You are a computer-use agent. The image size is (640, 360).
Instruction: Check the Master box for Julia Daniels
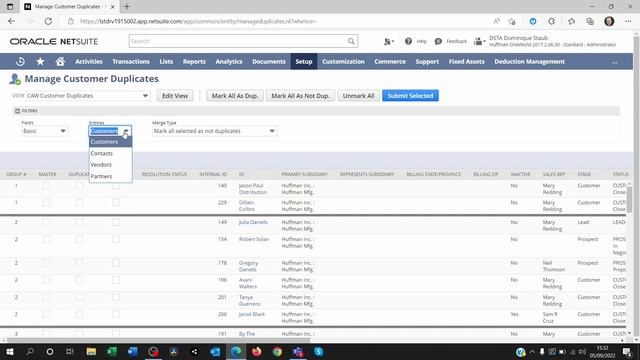tap(47, 222)
